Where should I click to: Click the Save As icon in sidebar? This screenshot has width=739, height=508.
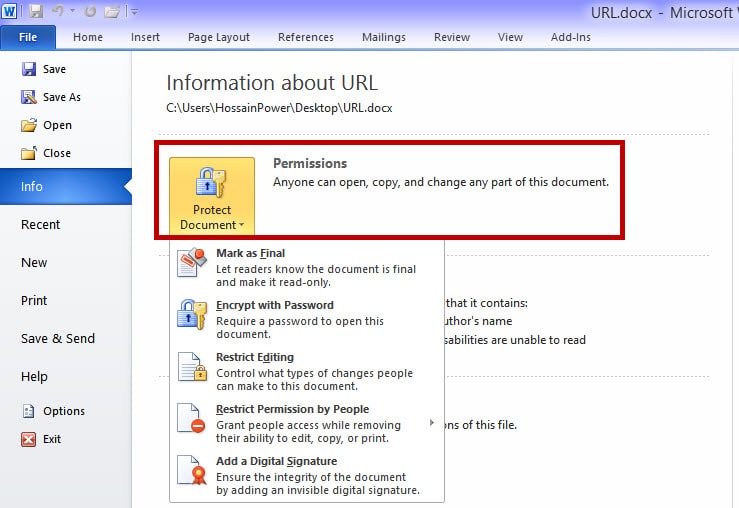click(29, 97)
